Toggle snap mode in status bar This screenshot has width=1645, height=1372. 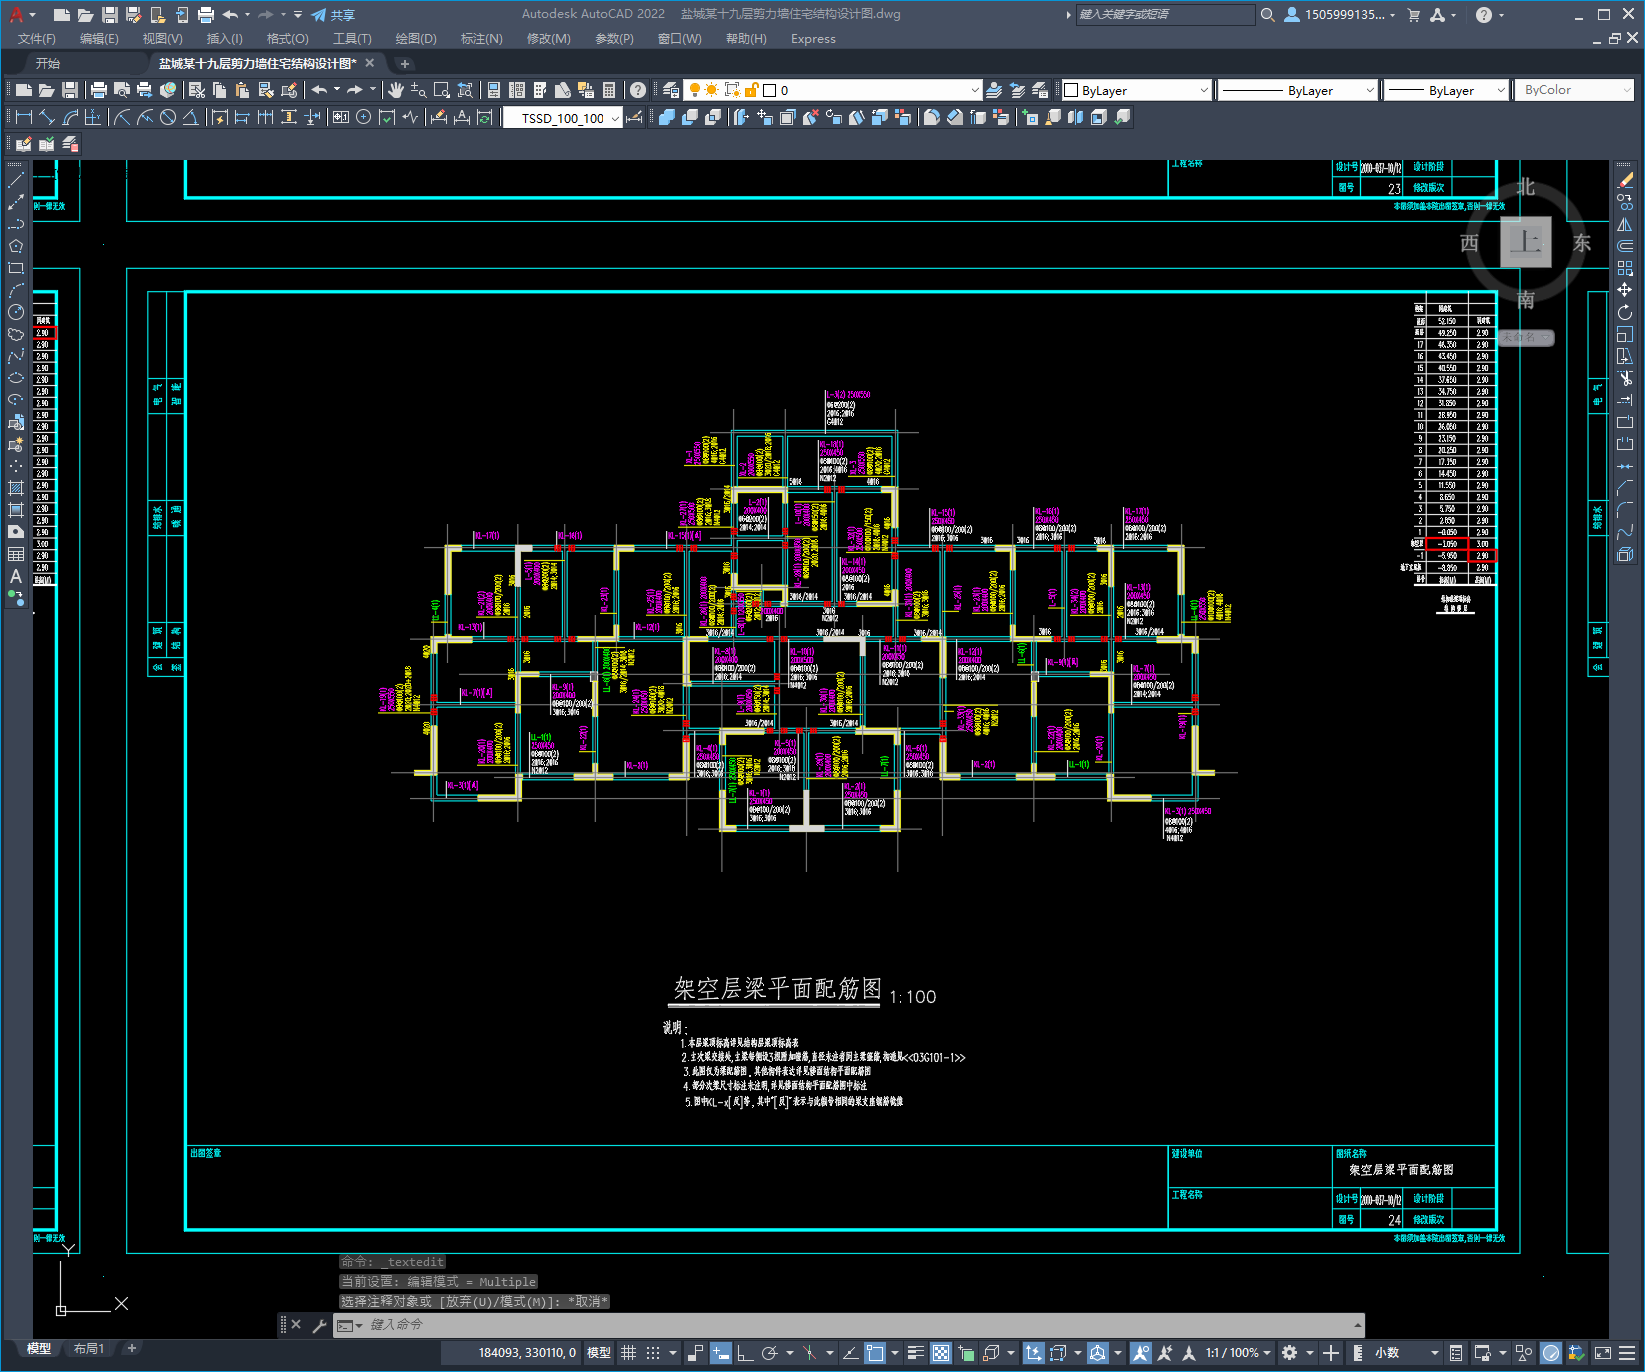click(653, 1353)
